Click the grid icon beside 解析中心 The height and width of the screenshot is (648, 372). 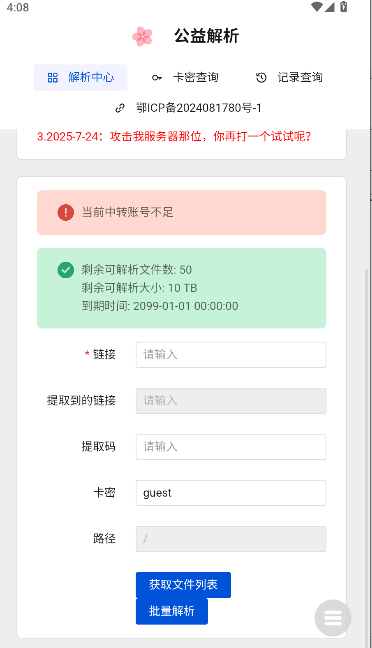click(x=53, y=77)
